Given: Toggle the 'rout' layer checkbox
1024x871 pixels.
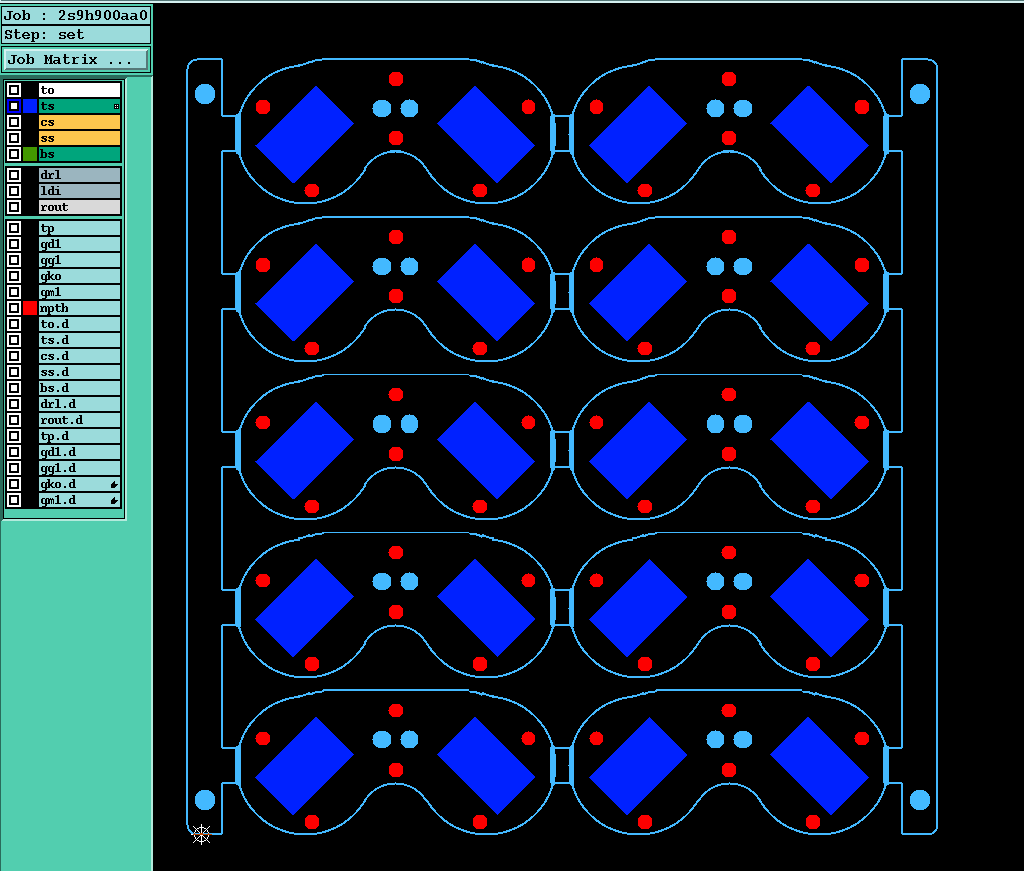Looking at the screenshot, I should tap(14, 207).
